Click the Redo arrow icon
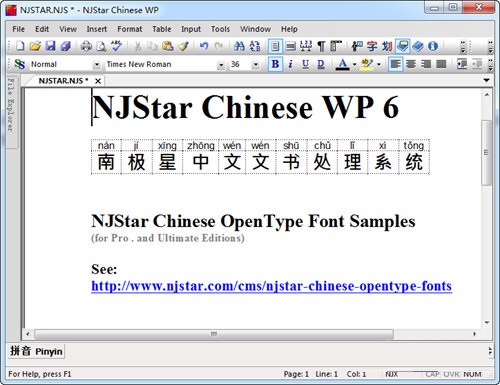This screenshot has width=500, height=385. click(x=219, y=46)
